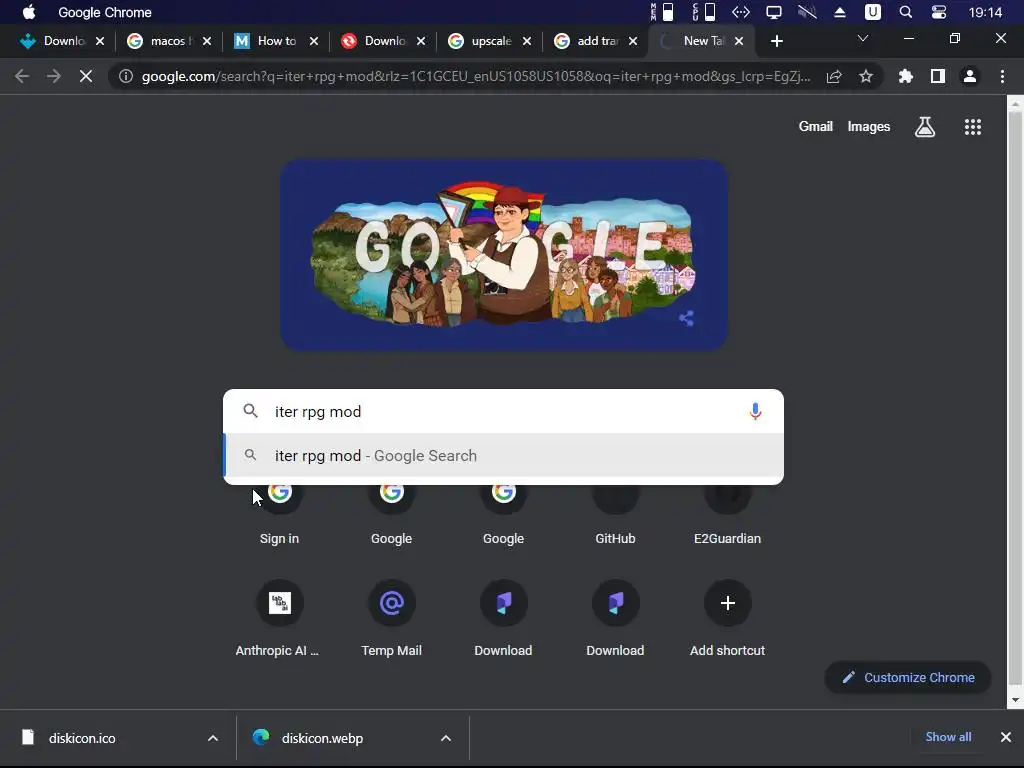Viewport: 1024px width, 768px height.
Task: Open Spotlight search in menu bar
Action: [x=905, y=12]
